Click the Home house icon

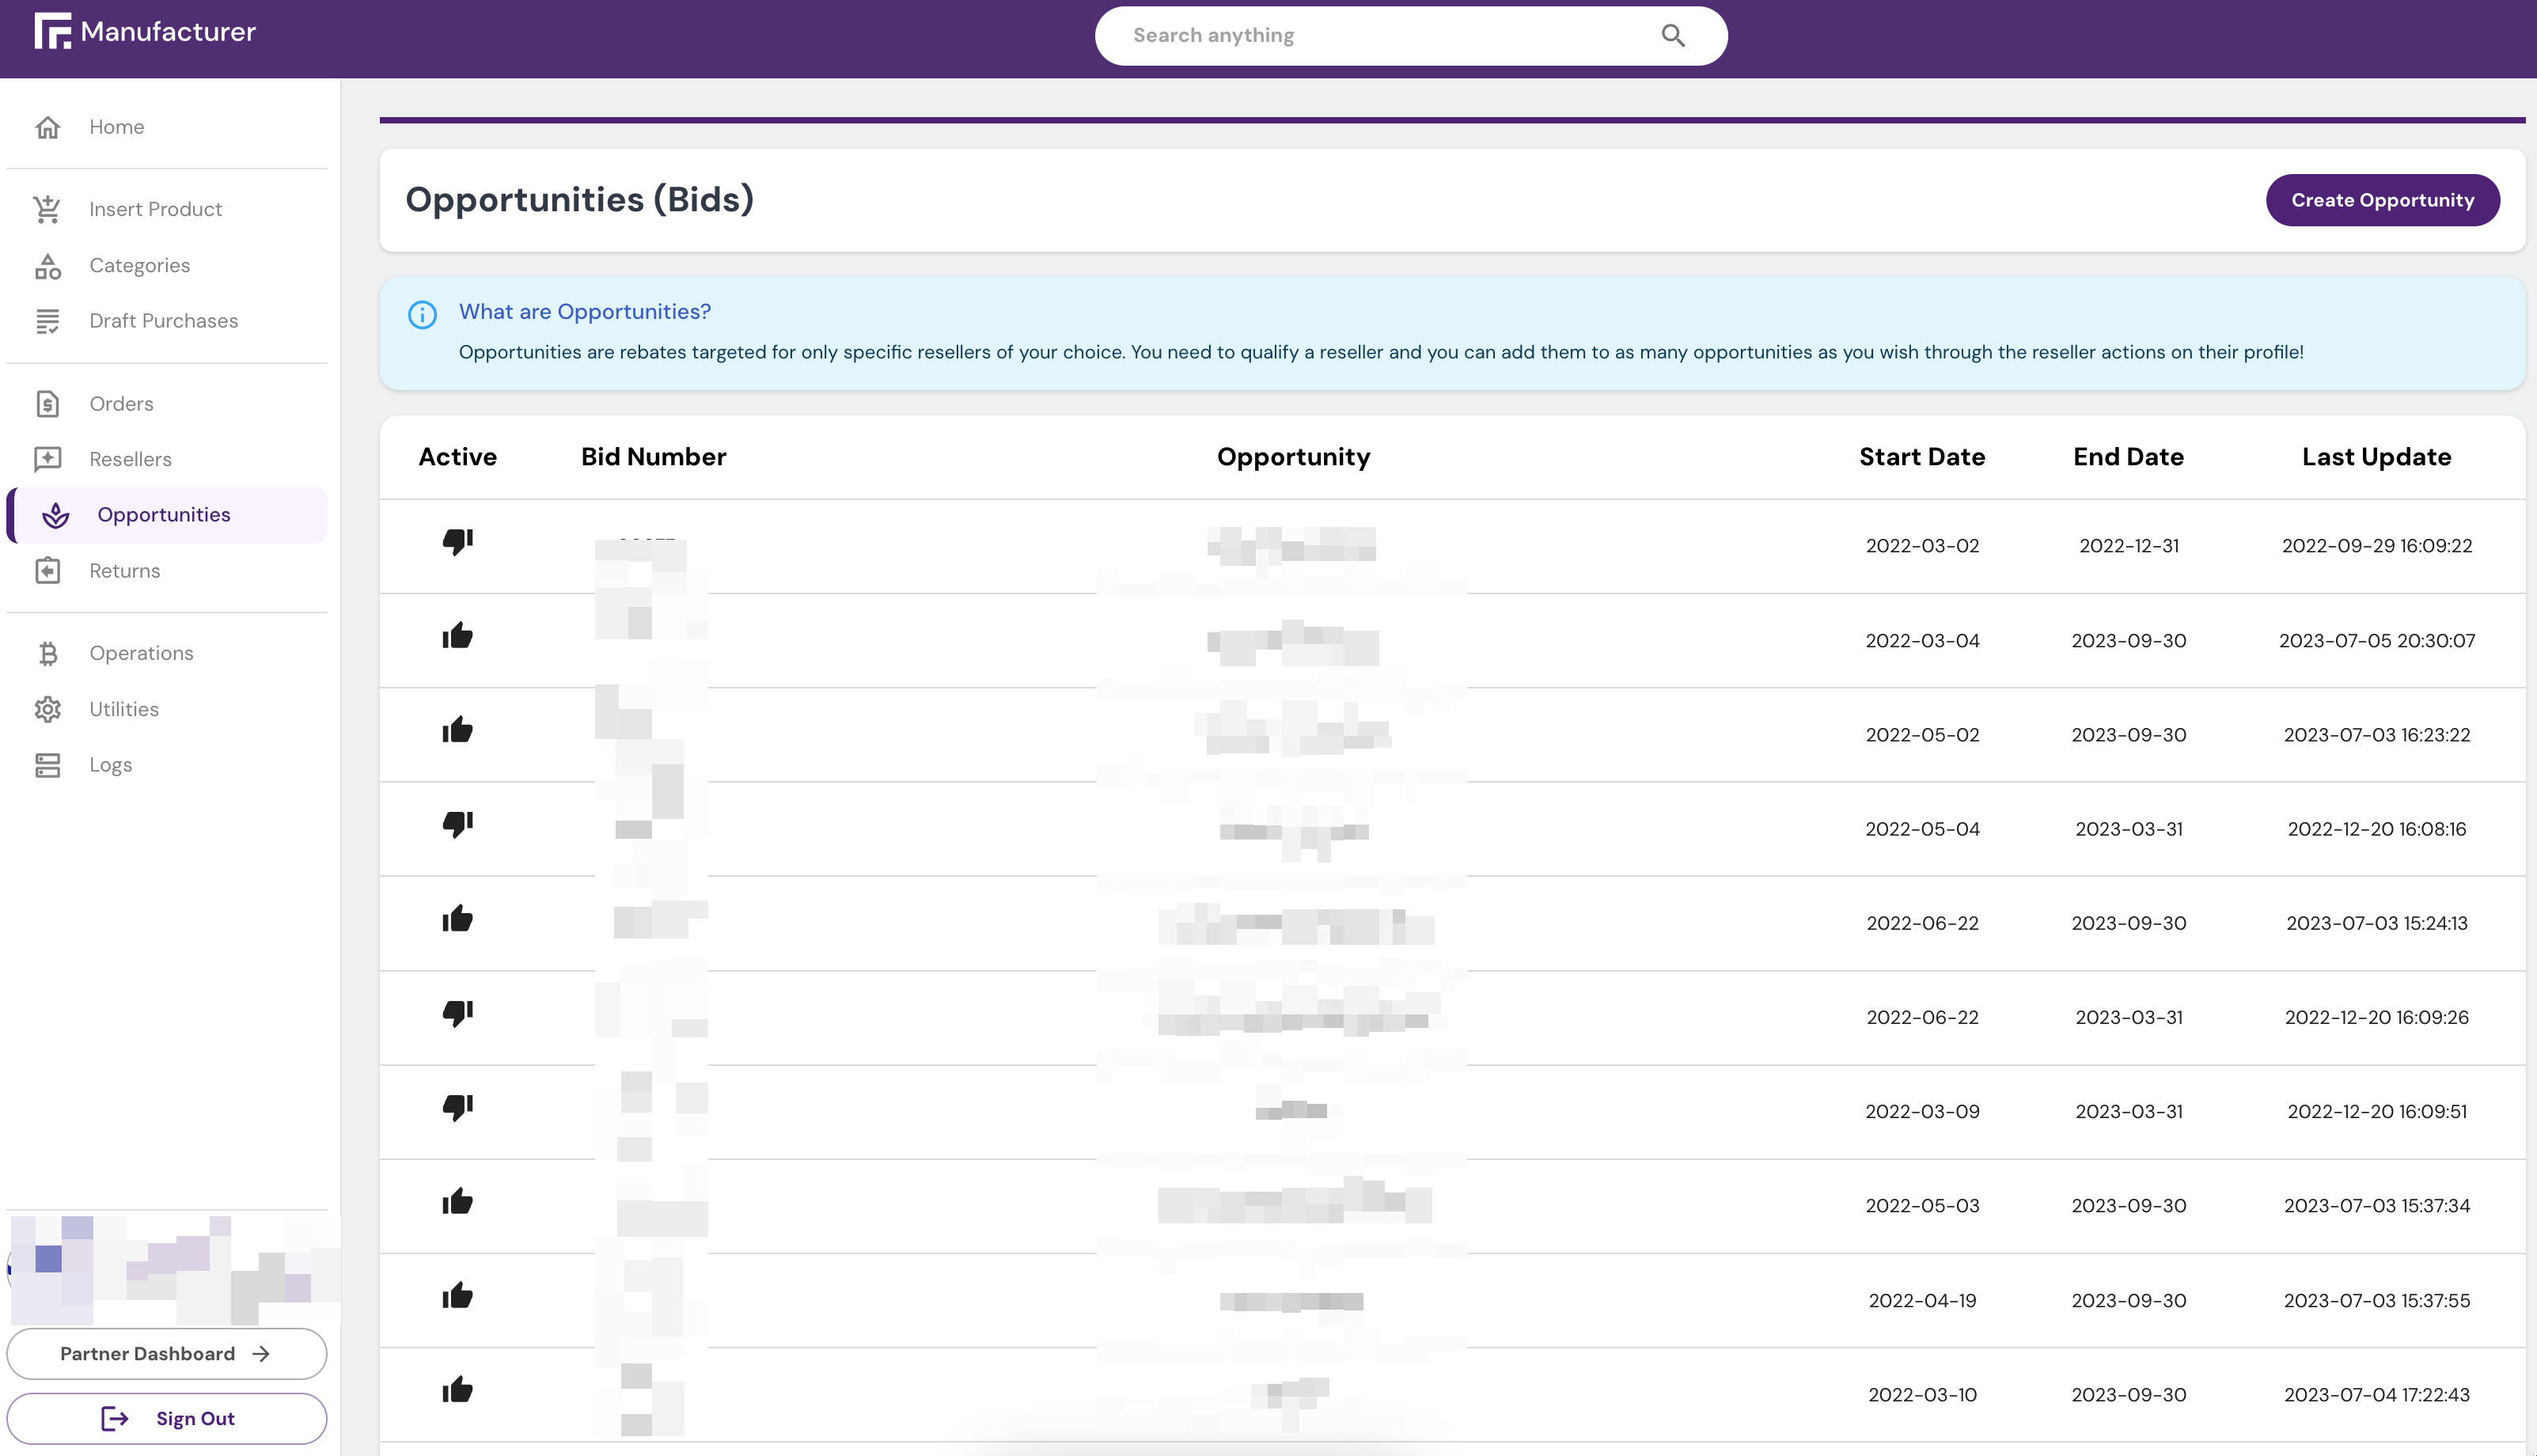tap(48, 127)
